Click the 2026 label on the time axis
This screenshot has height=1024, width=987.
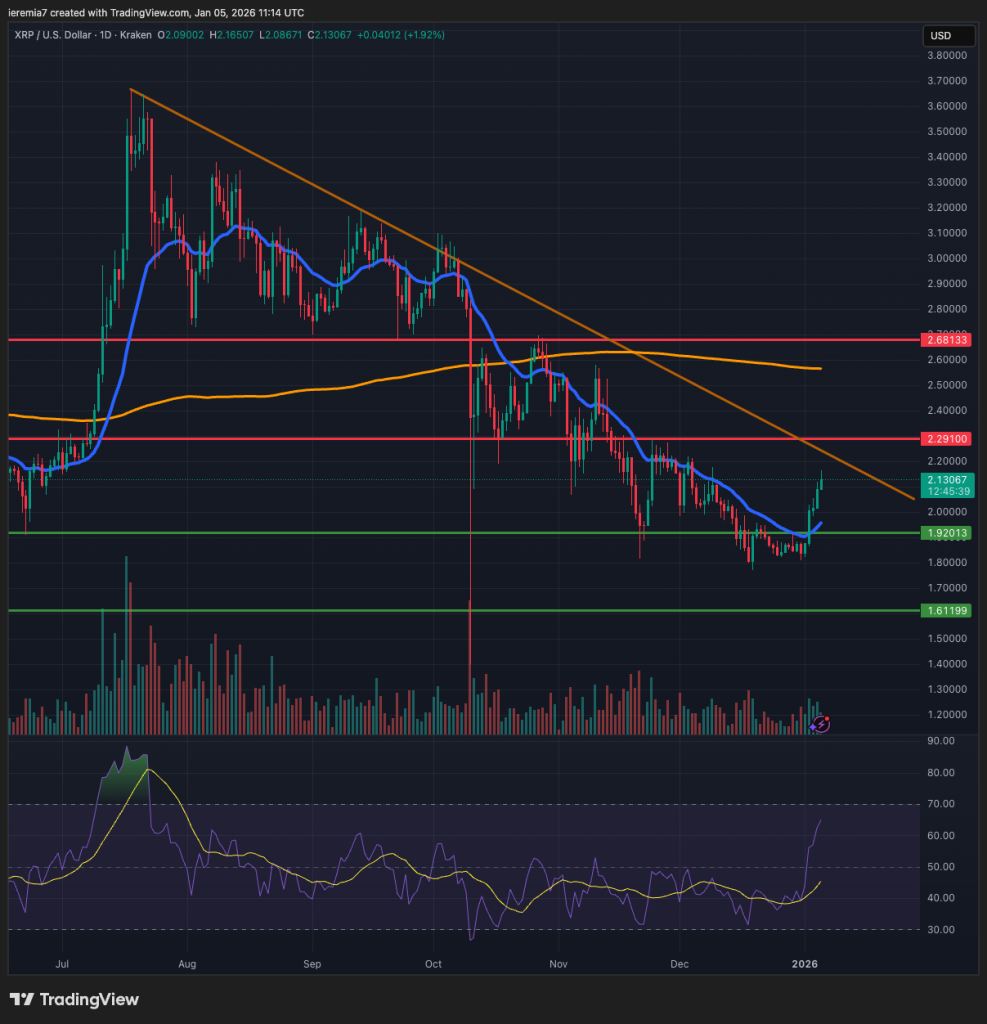point(806,964)
